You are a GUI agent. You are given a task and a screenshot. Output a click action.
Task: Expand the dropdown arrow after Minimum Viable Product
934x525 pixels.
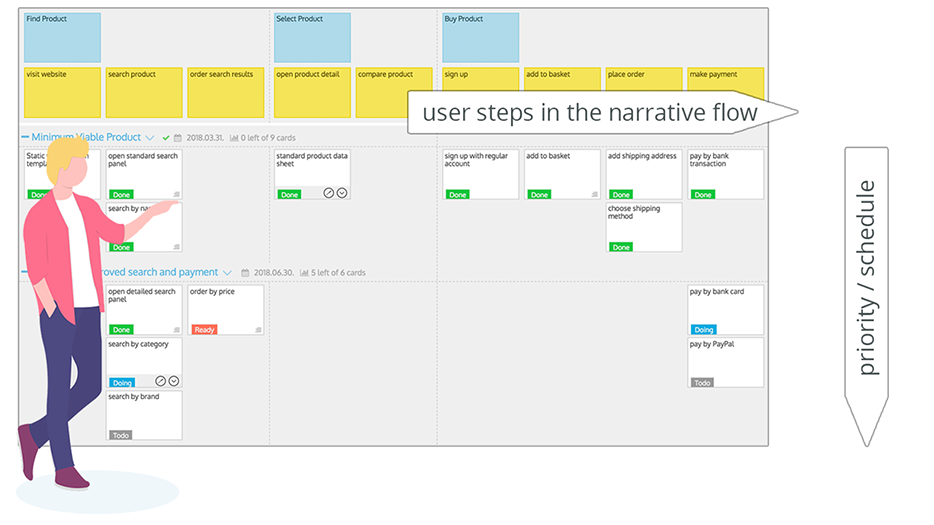click(x=150, y=138)
